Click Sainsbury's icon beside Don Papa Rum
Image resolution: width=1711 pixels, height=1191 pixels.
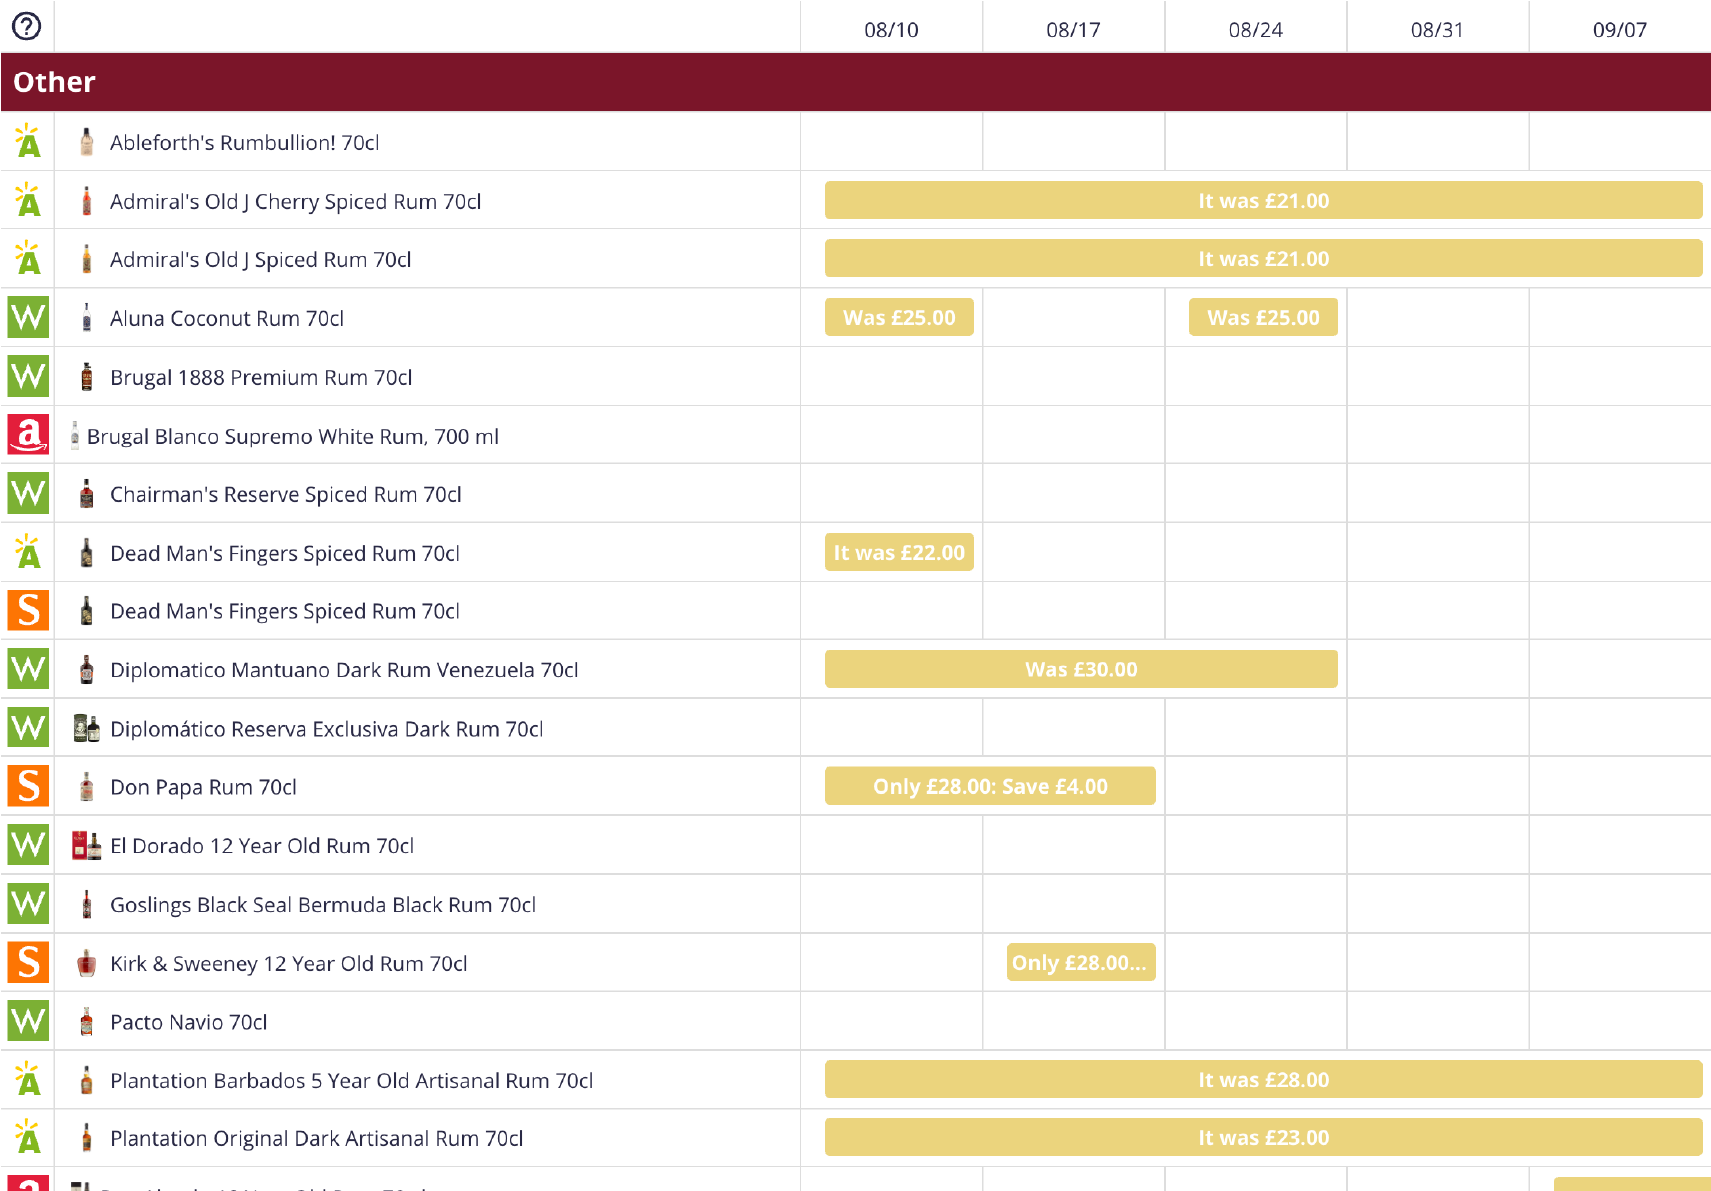pyautogui.click(x=28, y=787)
